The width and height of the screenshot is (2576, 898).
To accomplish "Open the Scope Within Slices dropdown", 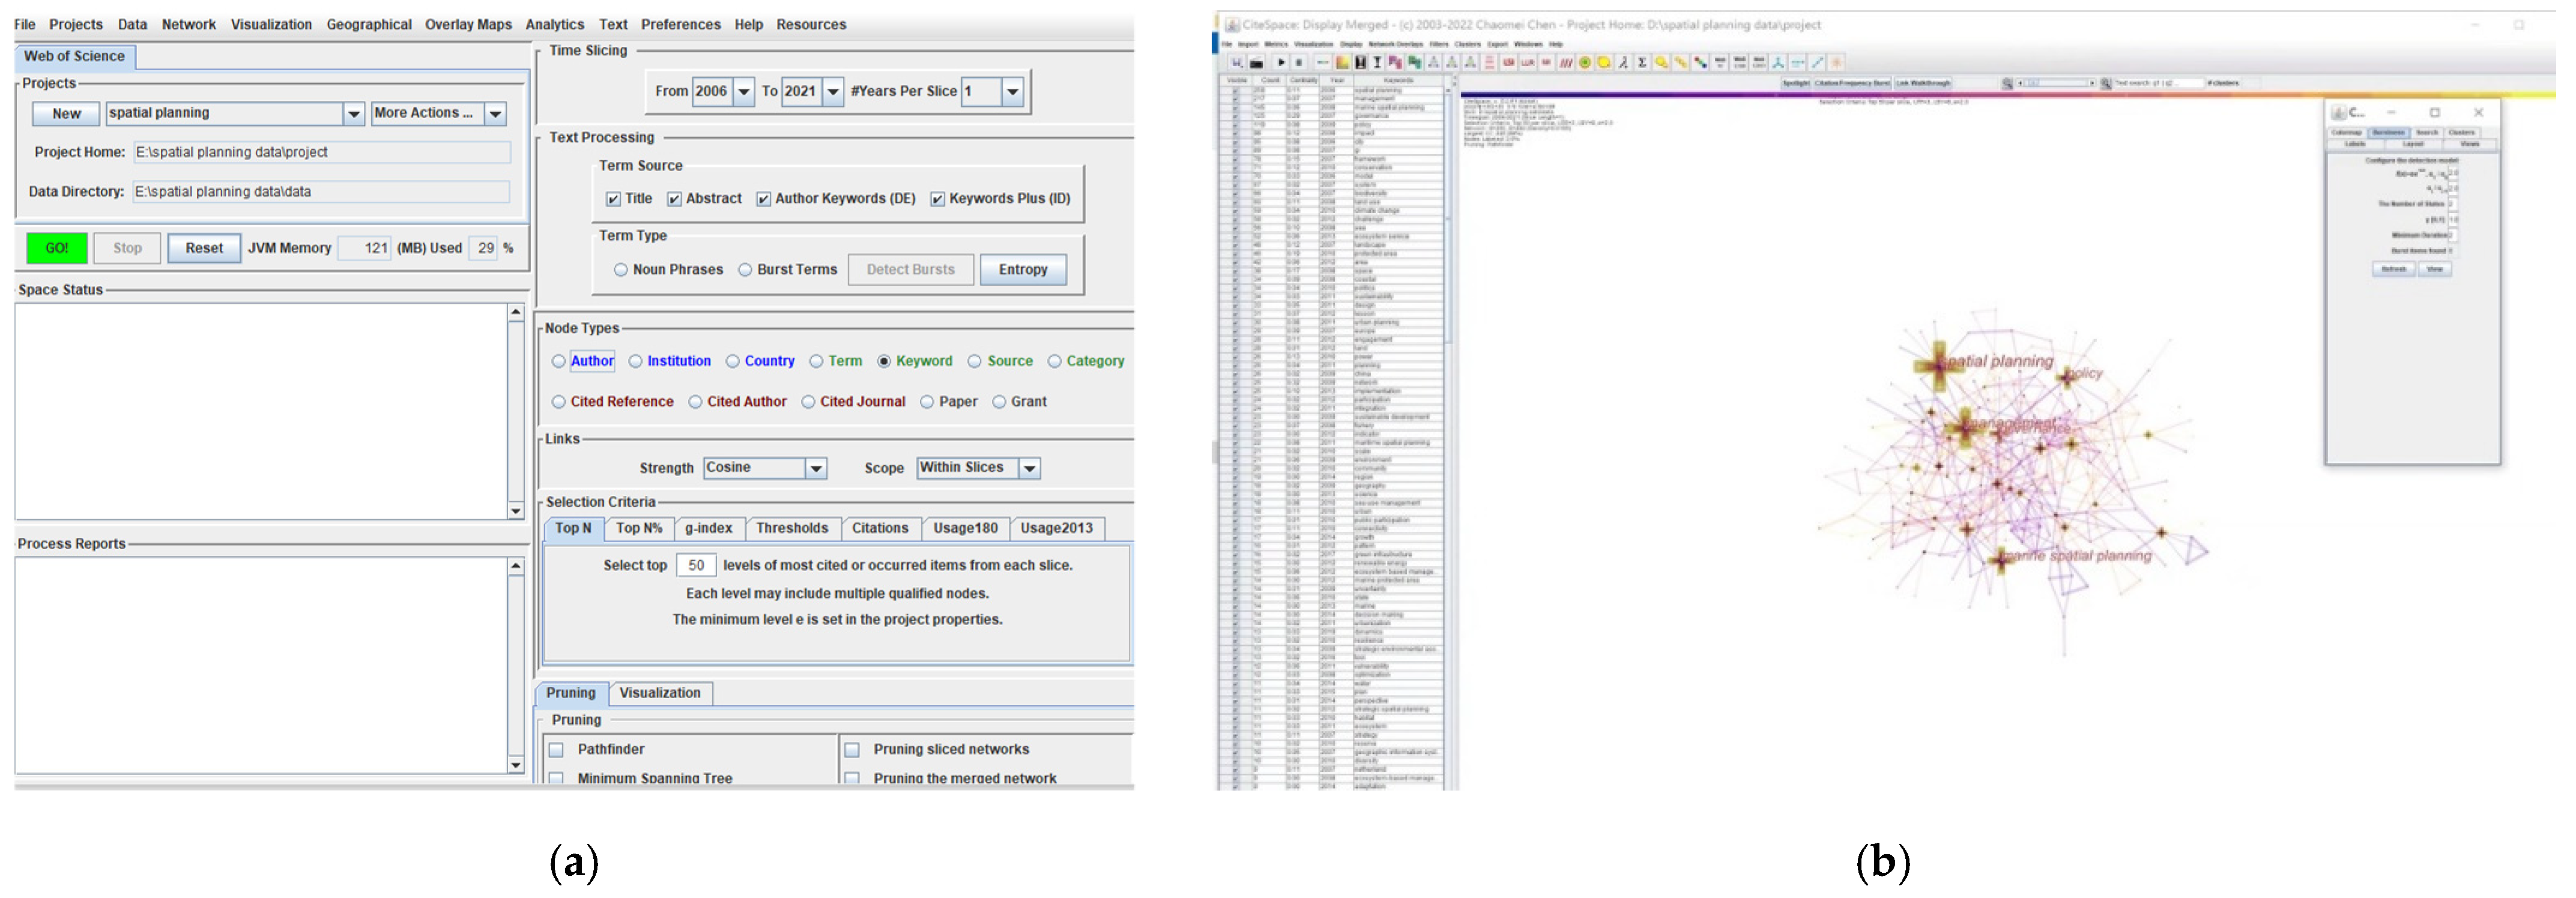I will click(x=1029, y=468).
